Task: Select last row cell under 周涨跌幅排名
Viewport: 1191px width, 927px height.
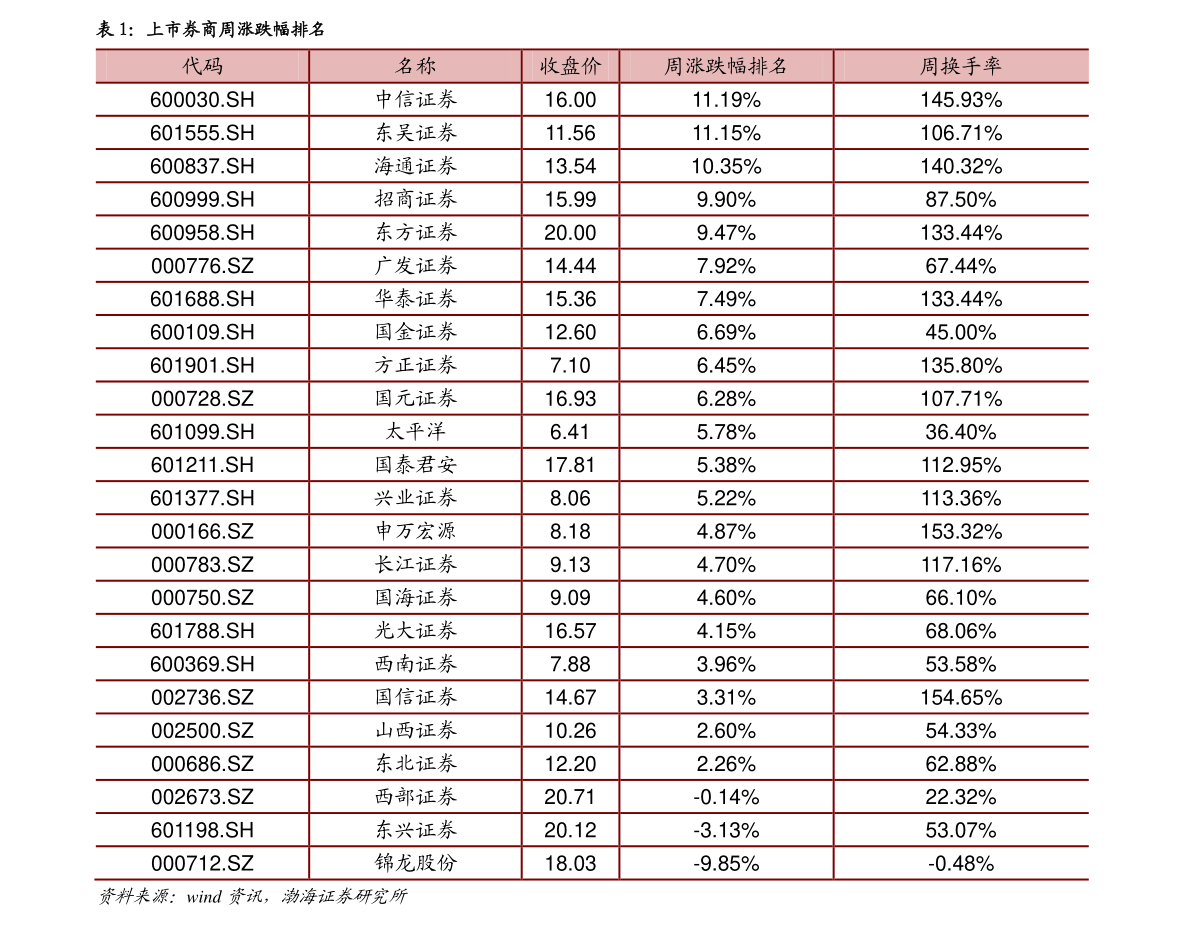Action: click(x=726, y=863)
